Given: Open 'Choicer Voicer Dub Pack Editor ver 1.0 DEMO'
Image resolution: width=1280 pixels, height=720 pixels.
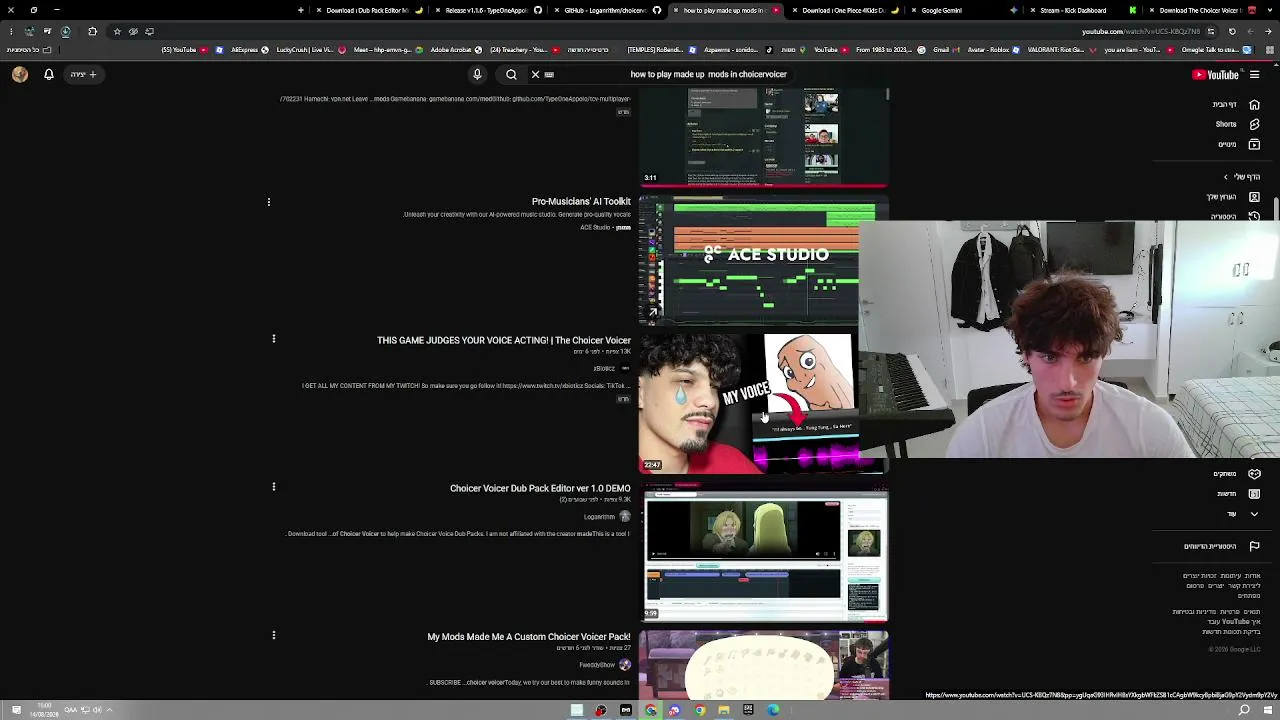Looking at the screenshot, I should pos(540,488).
